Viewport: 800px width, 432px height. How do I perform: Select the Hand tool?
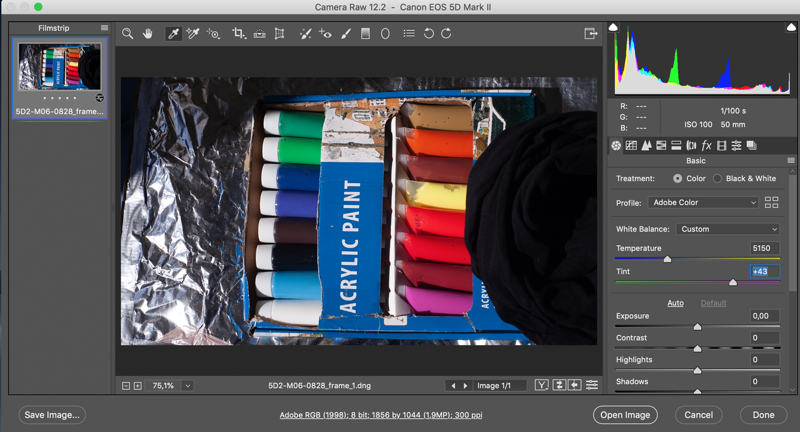147,34
